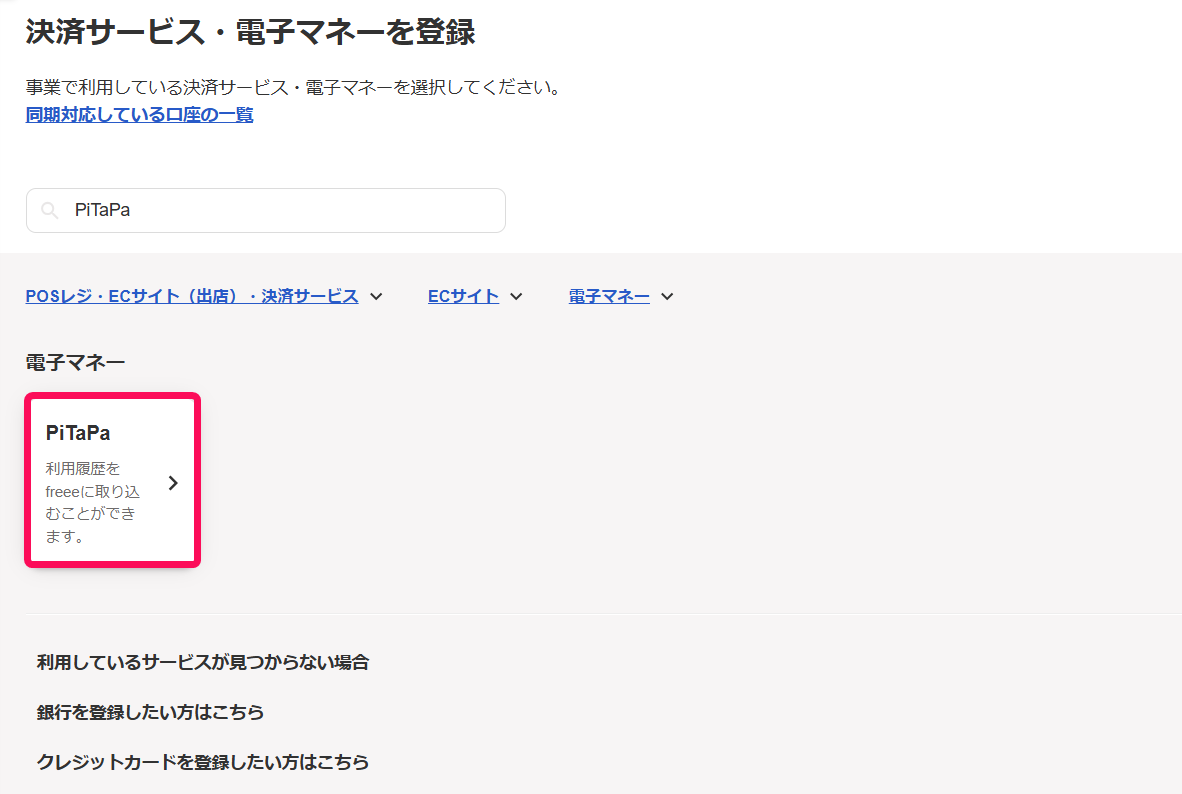Expand chevron next to ECサイト
This screenshot has width=1182, height=794.
(516, 296)
